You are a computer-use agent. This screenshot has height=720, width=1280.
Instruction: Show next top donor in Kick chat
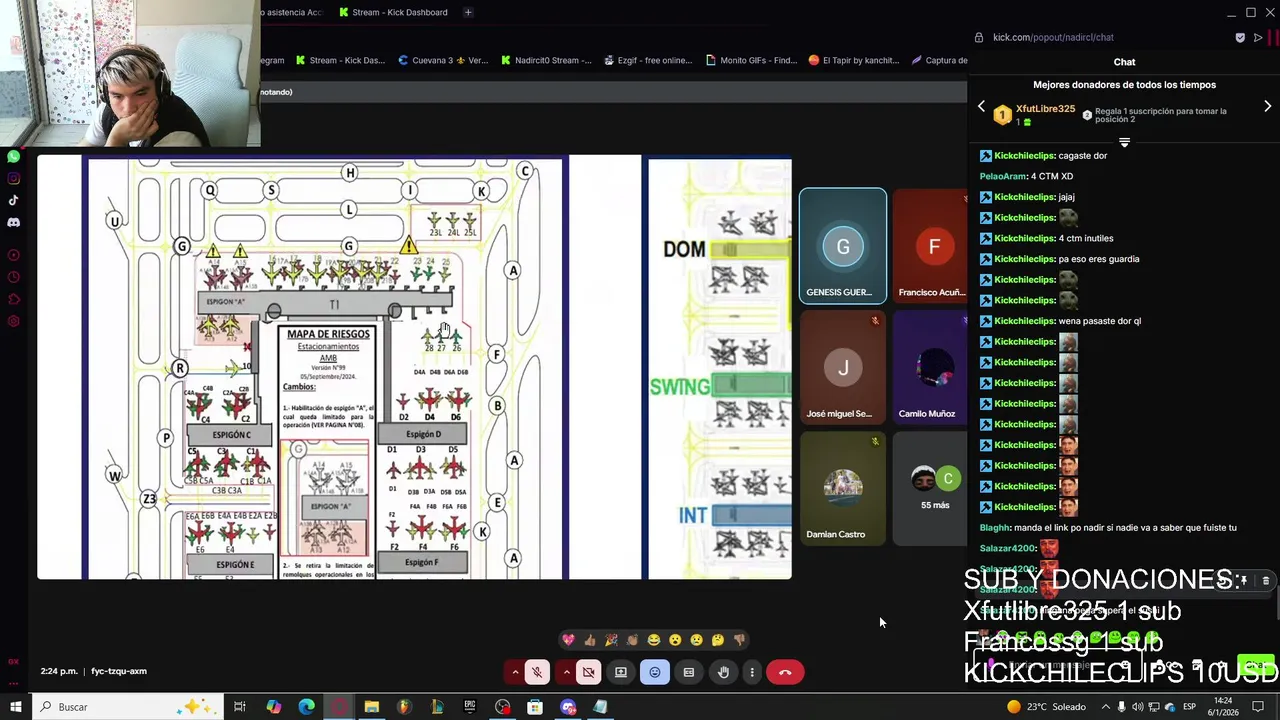1267,106
